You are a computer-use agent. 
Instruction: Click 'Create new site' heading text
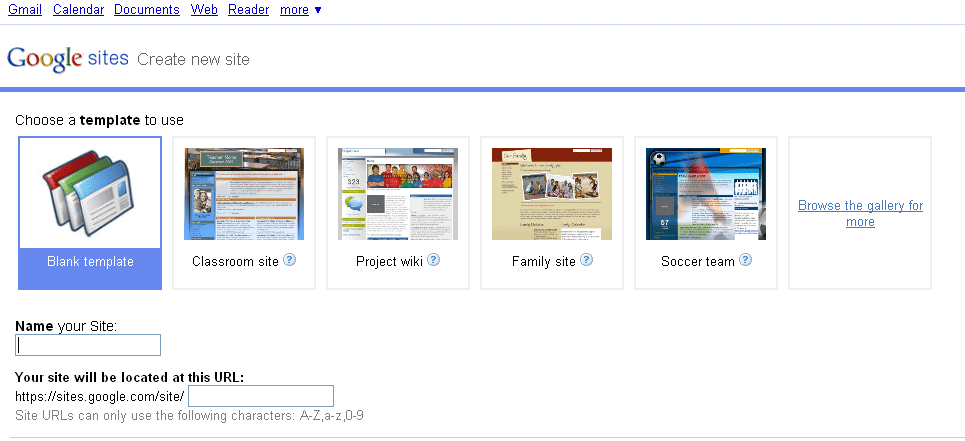193,60
